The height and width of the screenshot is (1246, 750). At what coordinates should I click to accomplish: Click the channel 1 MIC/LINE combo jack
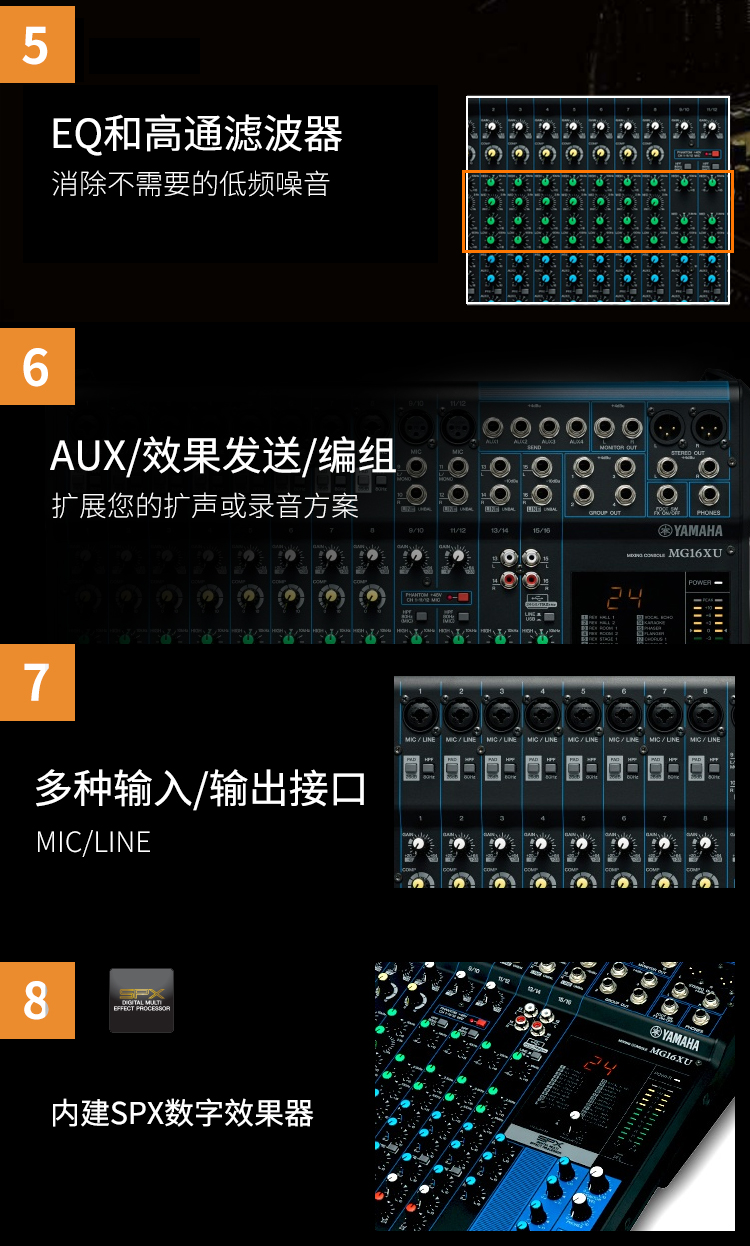[x=420, y=715]
